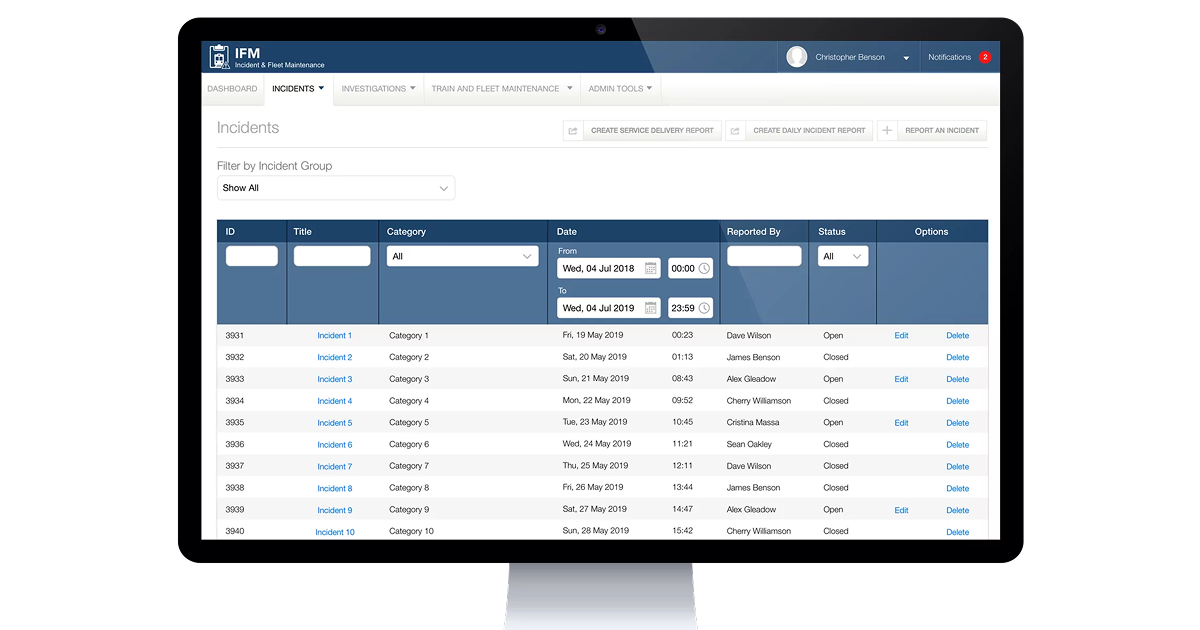The image size is (1200, 630).
Task: Click the IFM clipboard logo icon
Action: pyautogui.click(x=220, y=56)
